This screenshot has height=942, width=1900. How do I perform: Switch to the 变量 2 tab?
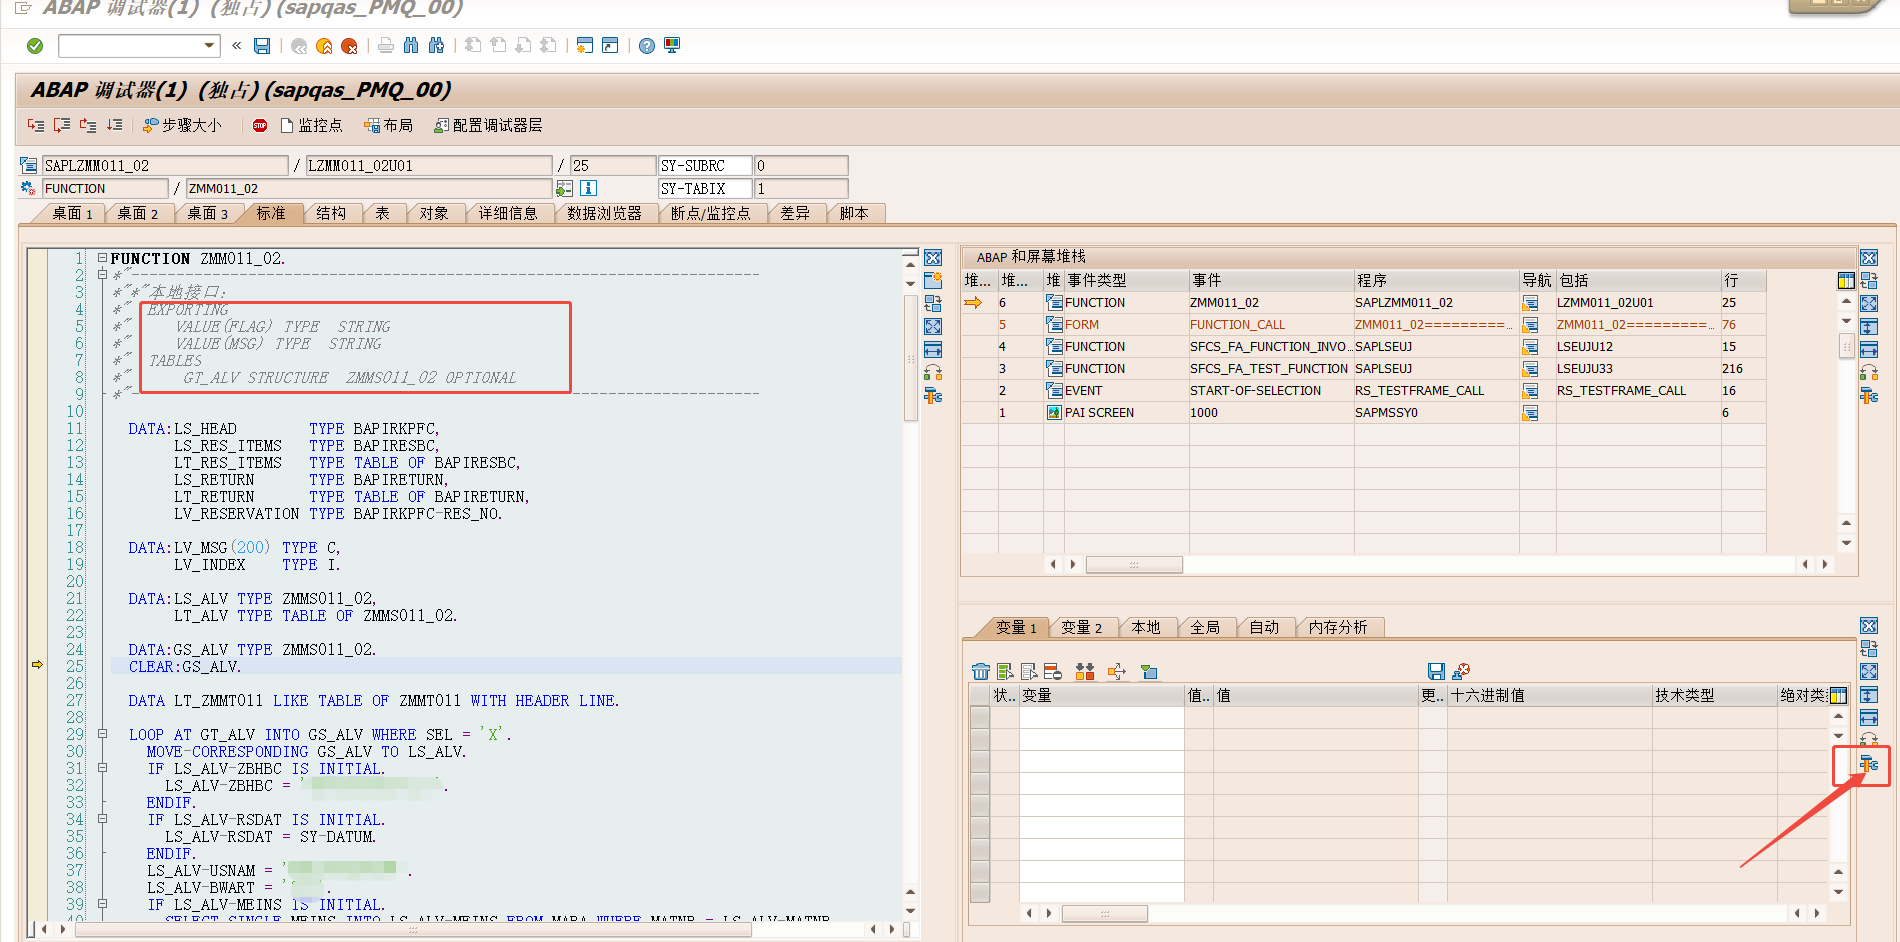pos(1084,627)
